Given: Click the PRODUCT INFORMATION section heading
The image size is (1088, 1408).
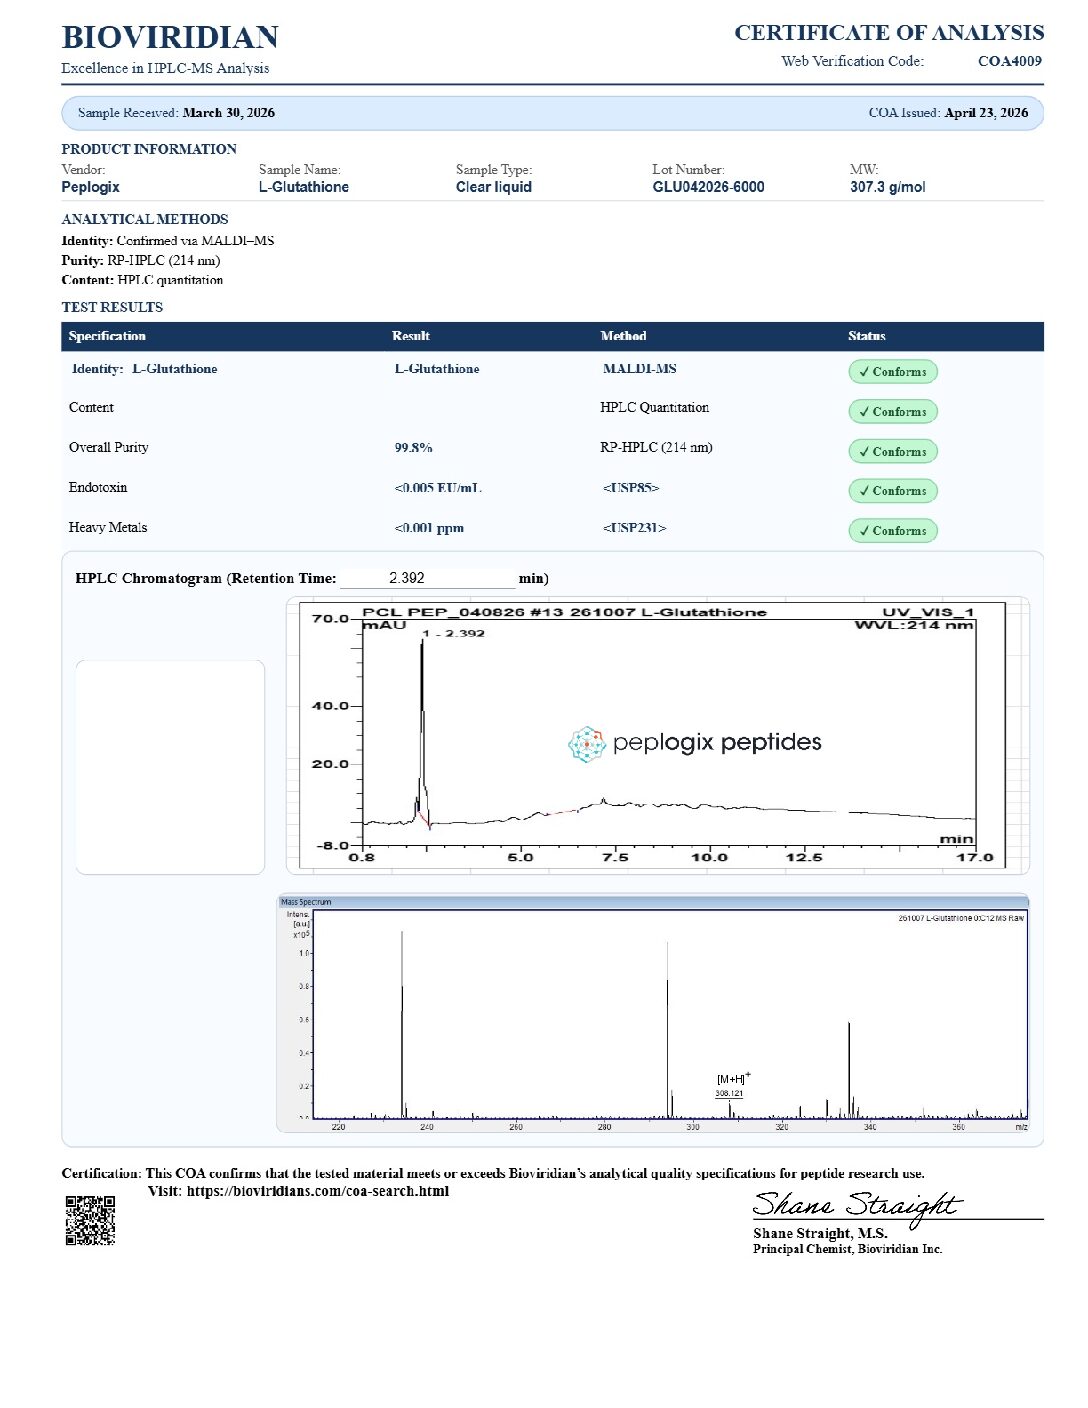Looking at the screenshot, I should point(149,149).
